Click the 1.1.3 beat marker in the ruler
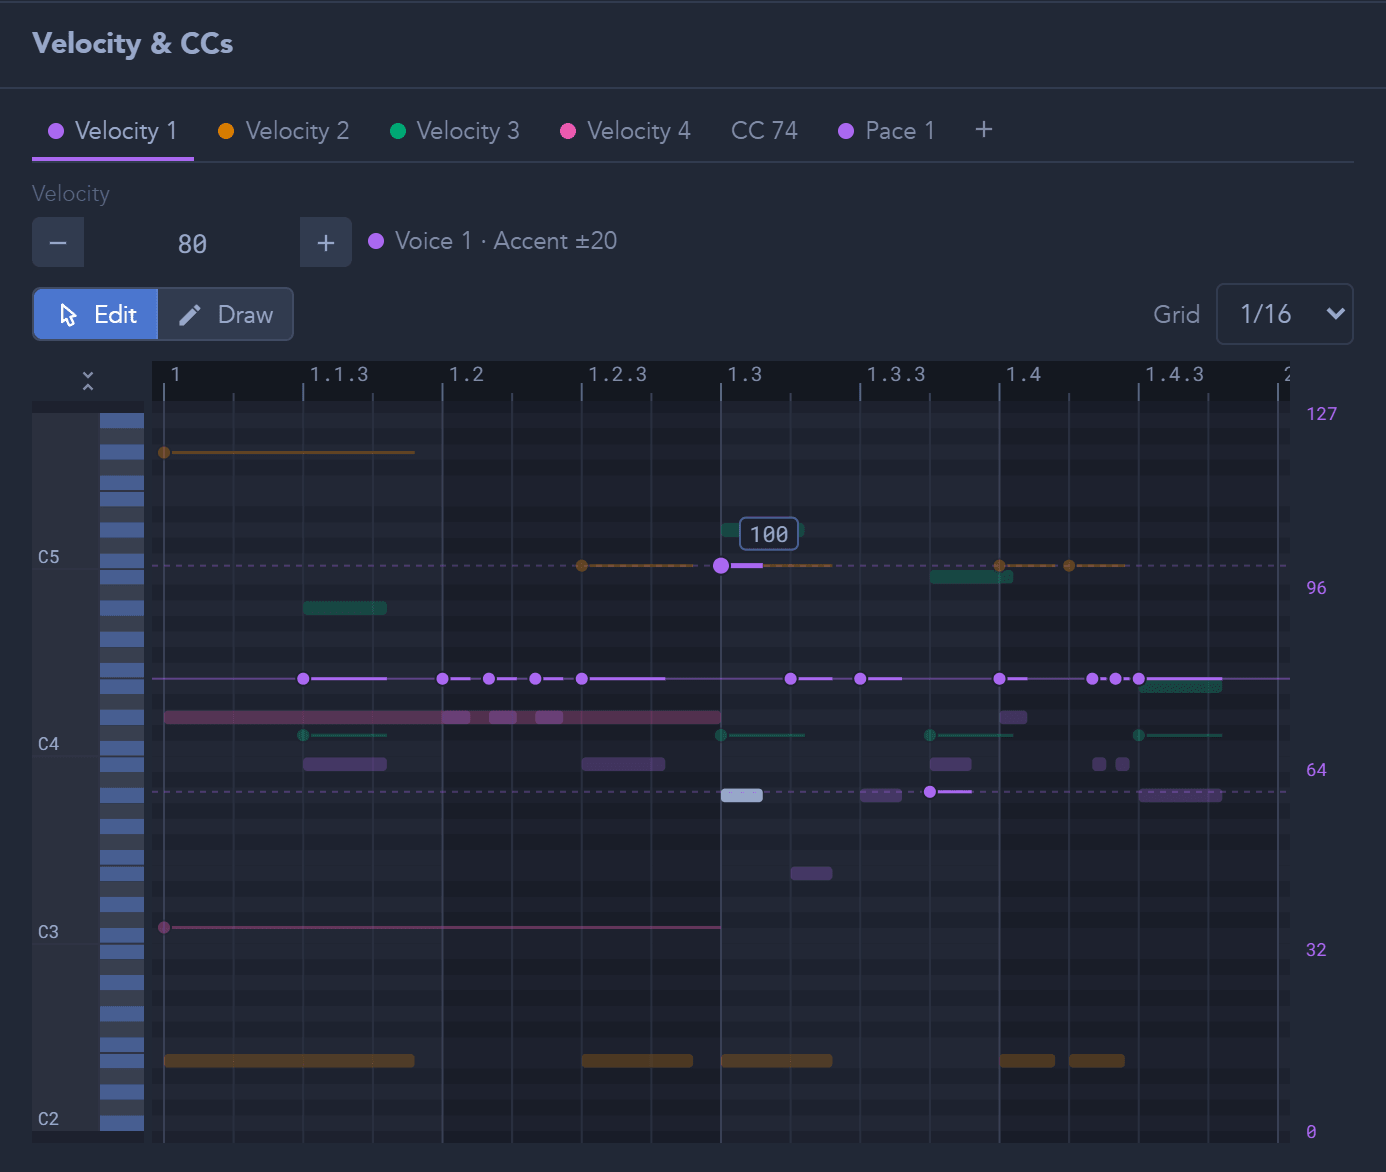The width and height of the screenshot is (1386, 1172). point(339,374)
